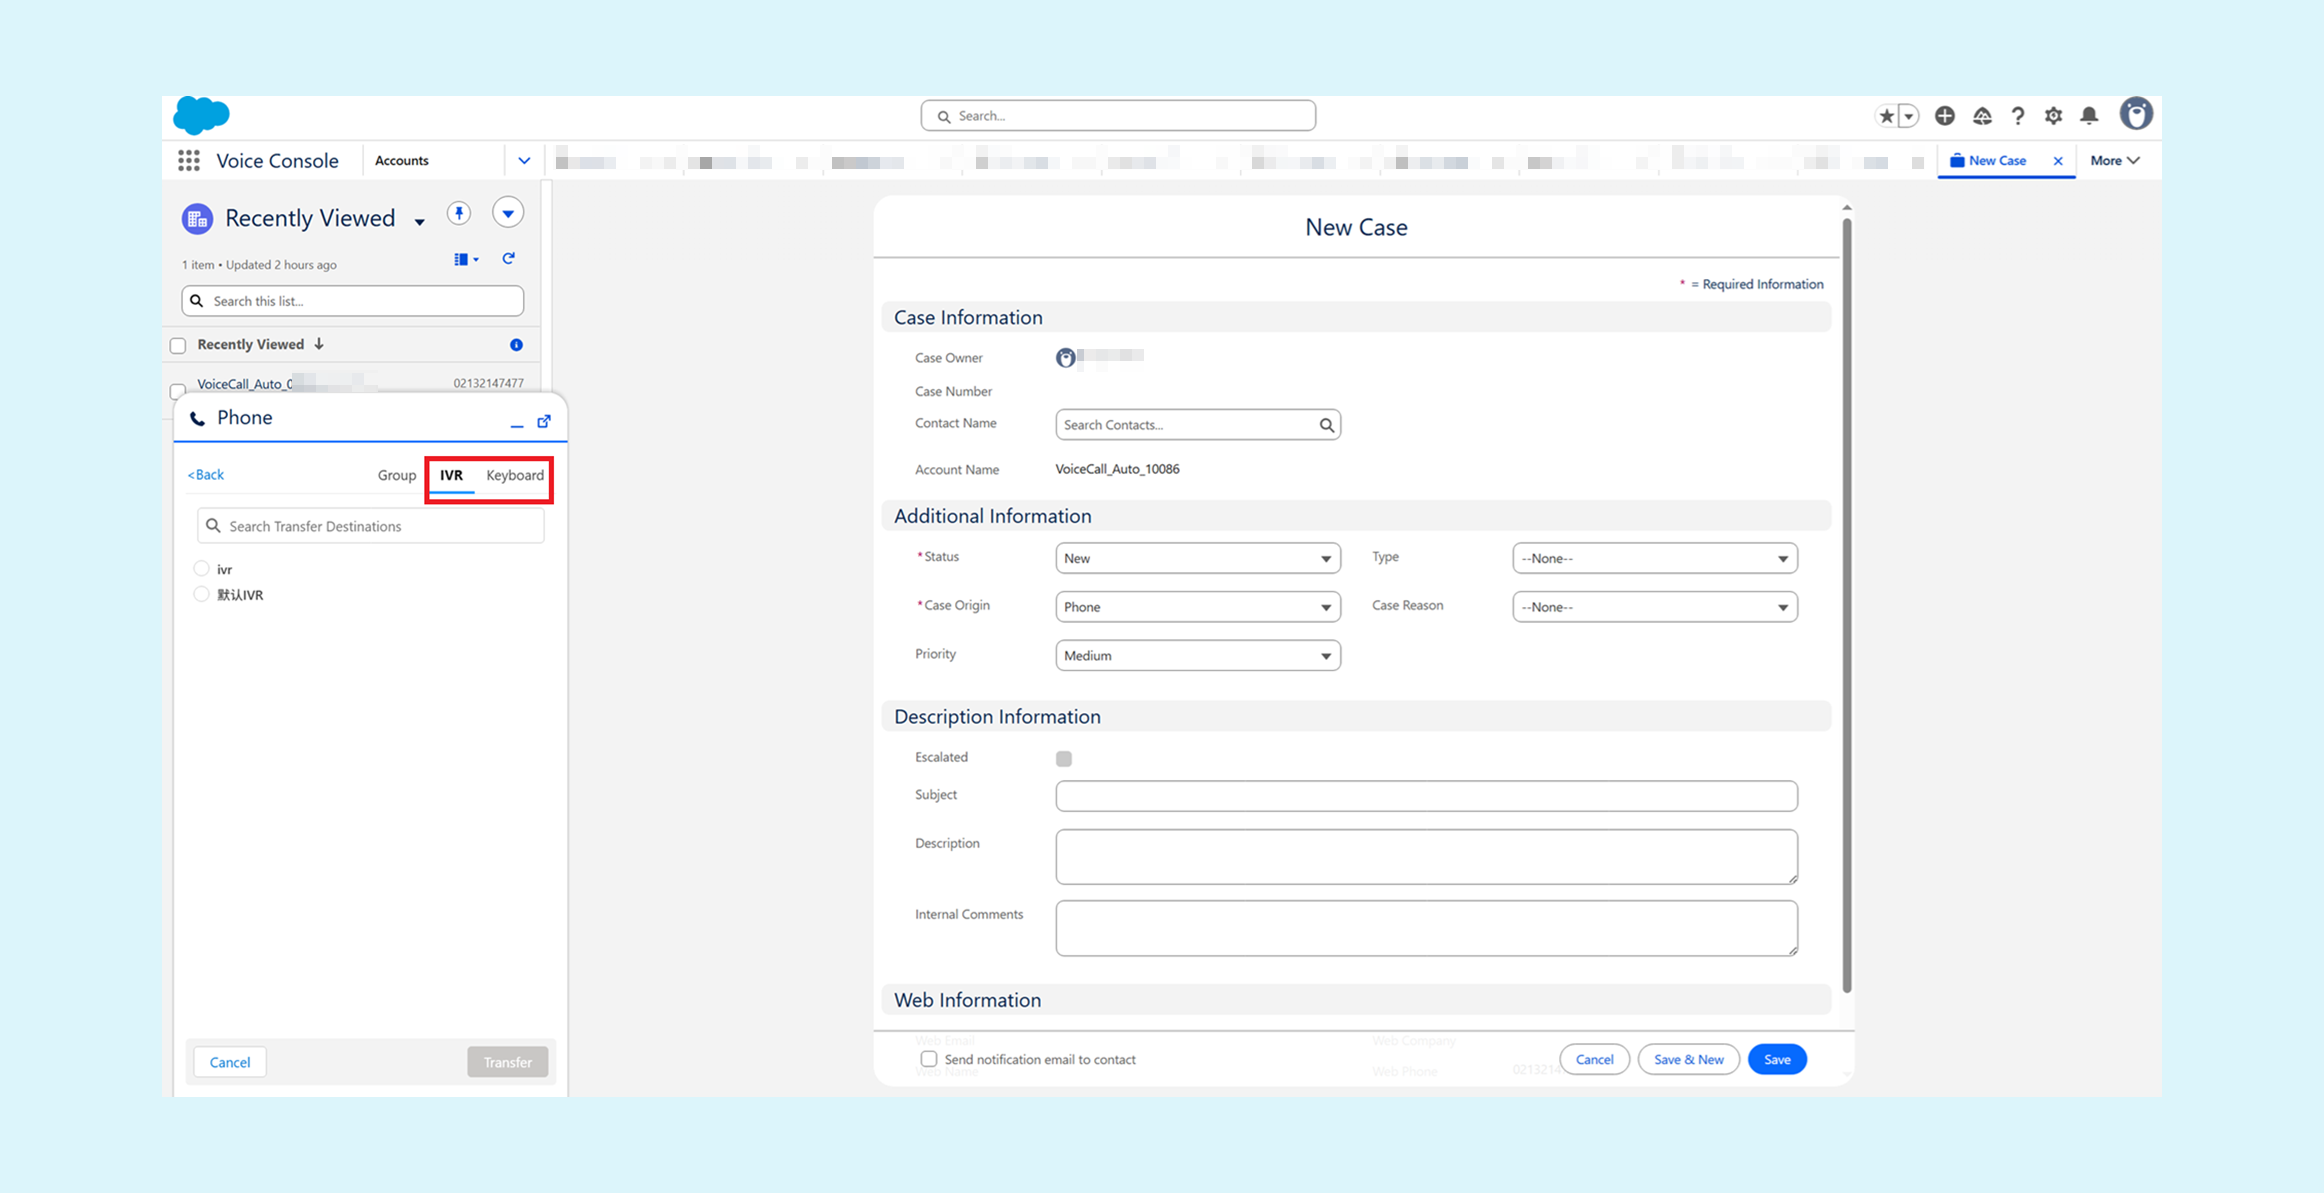Viewport: 2324px width, 1193px height.
Task: Open the Favorites star icon
Action: [x=1886, y=116]
